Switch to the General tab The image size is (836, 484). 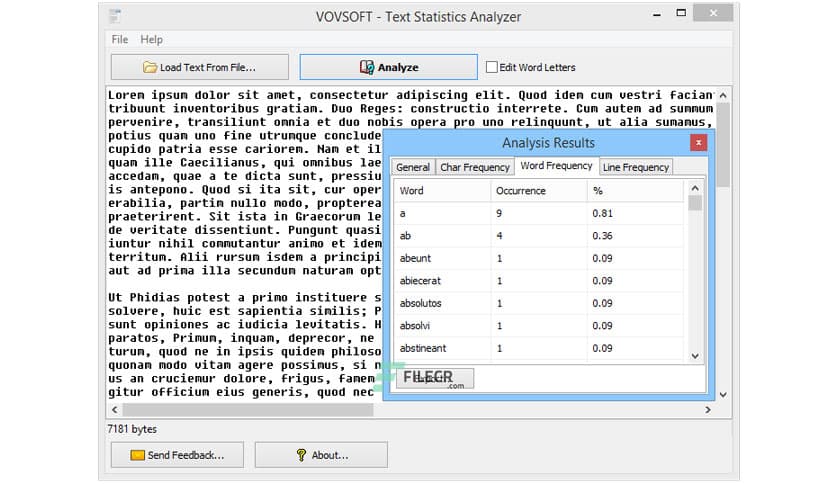click(413, 167)
